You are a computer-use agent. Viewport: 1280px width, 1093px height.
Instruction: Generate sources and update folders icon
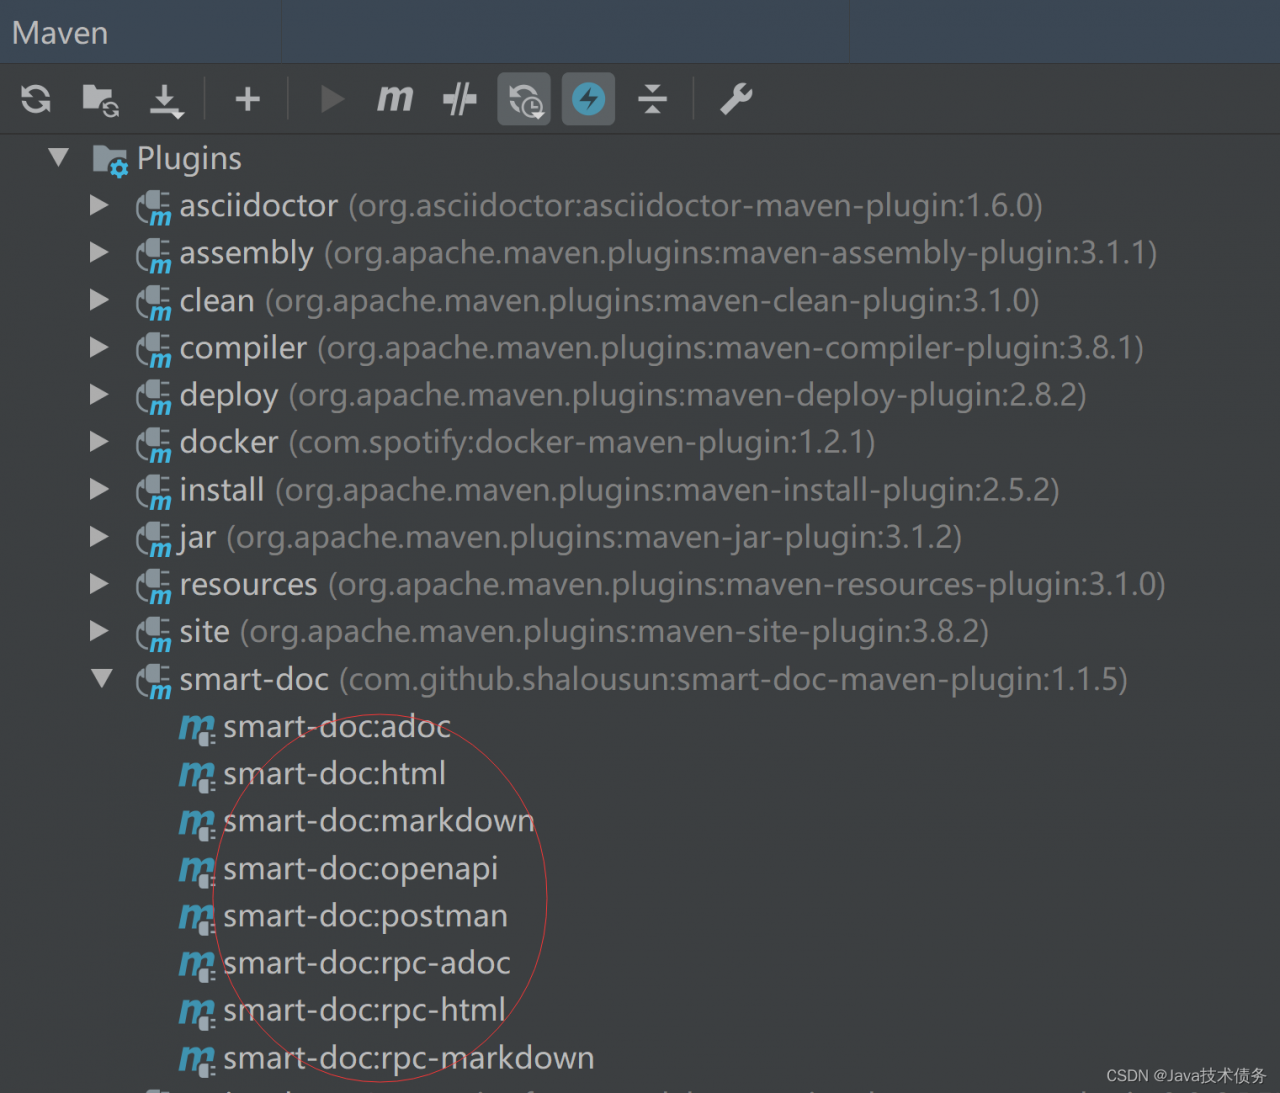(x=100, y=100)
